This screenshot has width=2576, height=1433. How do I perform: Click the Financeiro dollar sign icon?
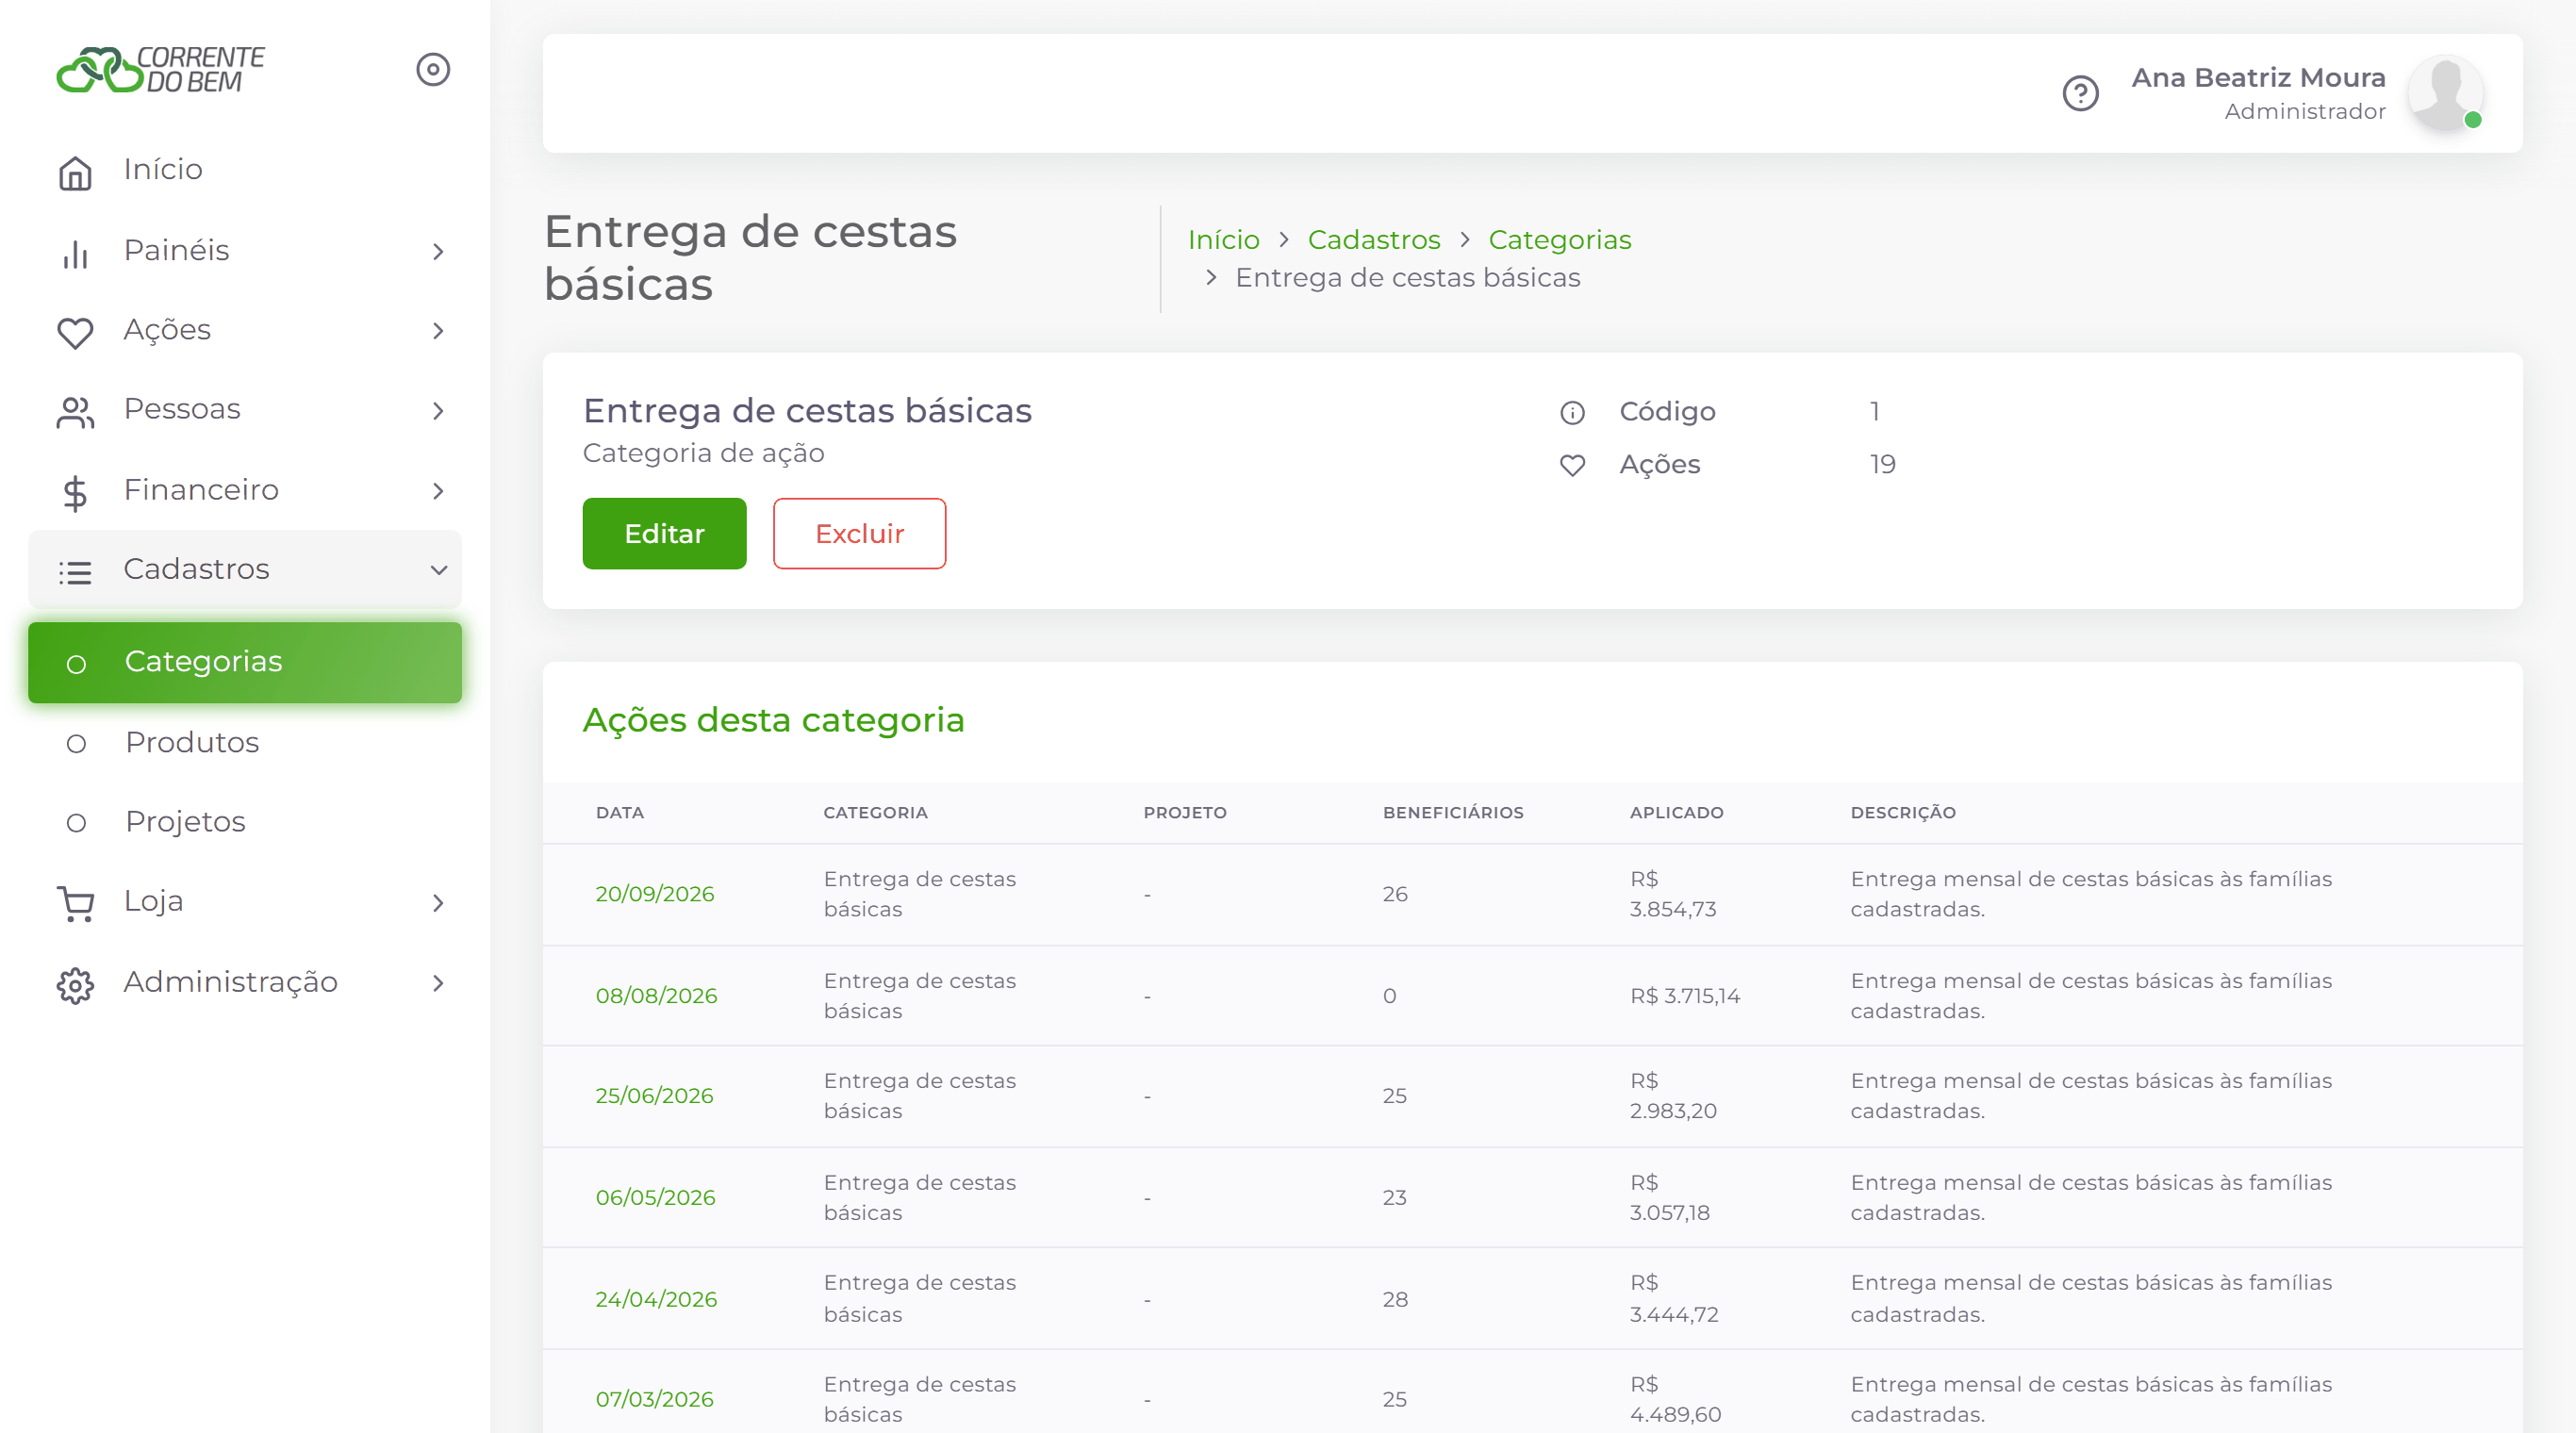point(75,492)
